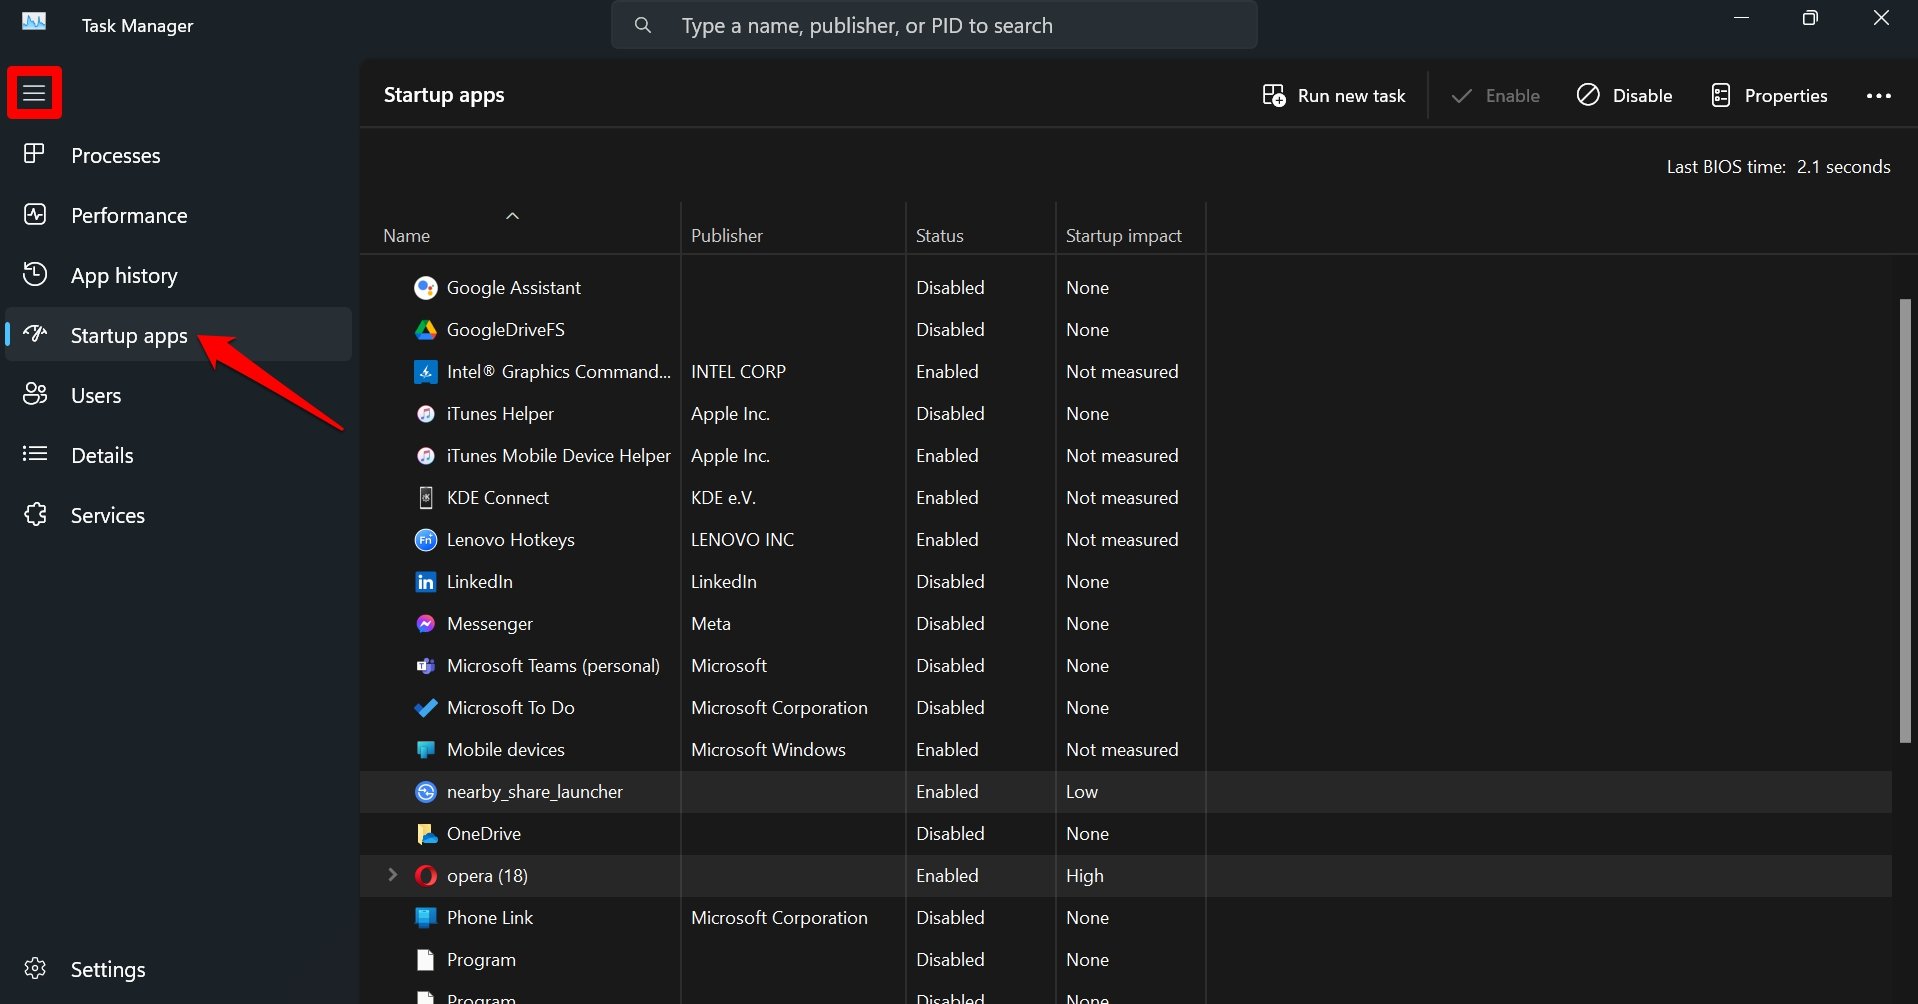Viewport: 1918px width, 1004px height.
Task: Click the Microsoft Teams (personal) icon
Action: 425,666
